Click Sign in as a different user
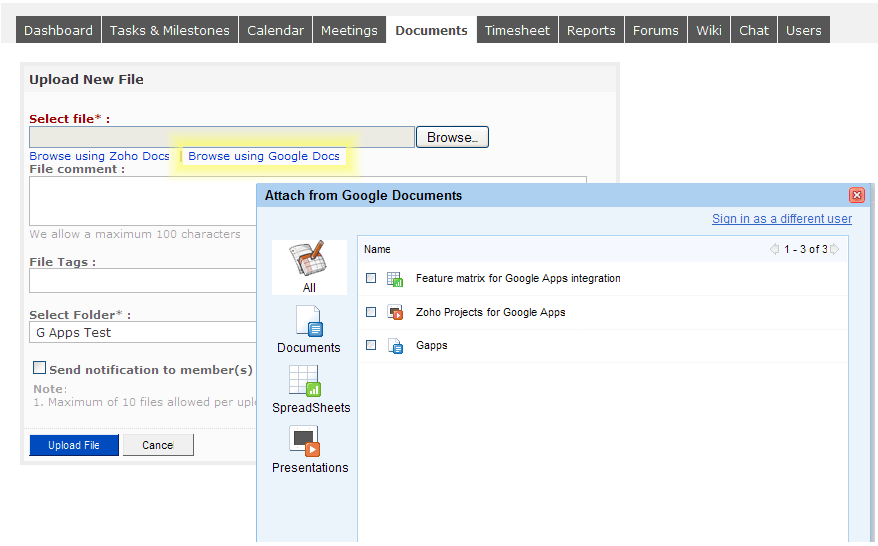The height and width of the screenshot is (546, 878). (x=781, y=219)
